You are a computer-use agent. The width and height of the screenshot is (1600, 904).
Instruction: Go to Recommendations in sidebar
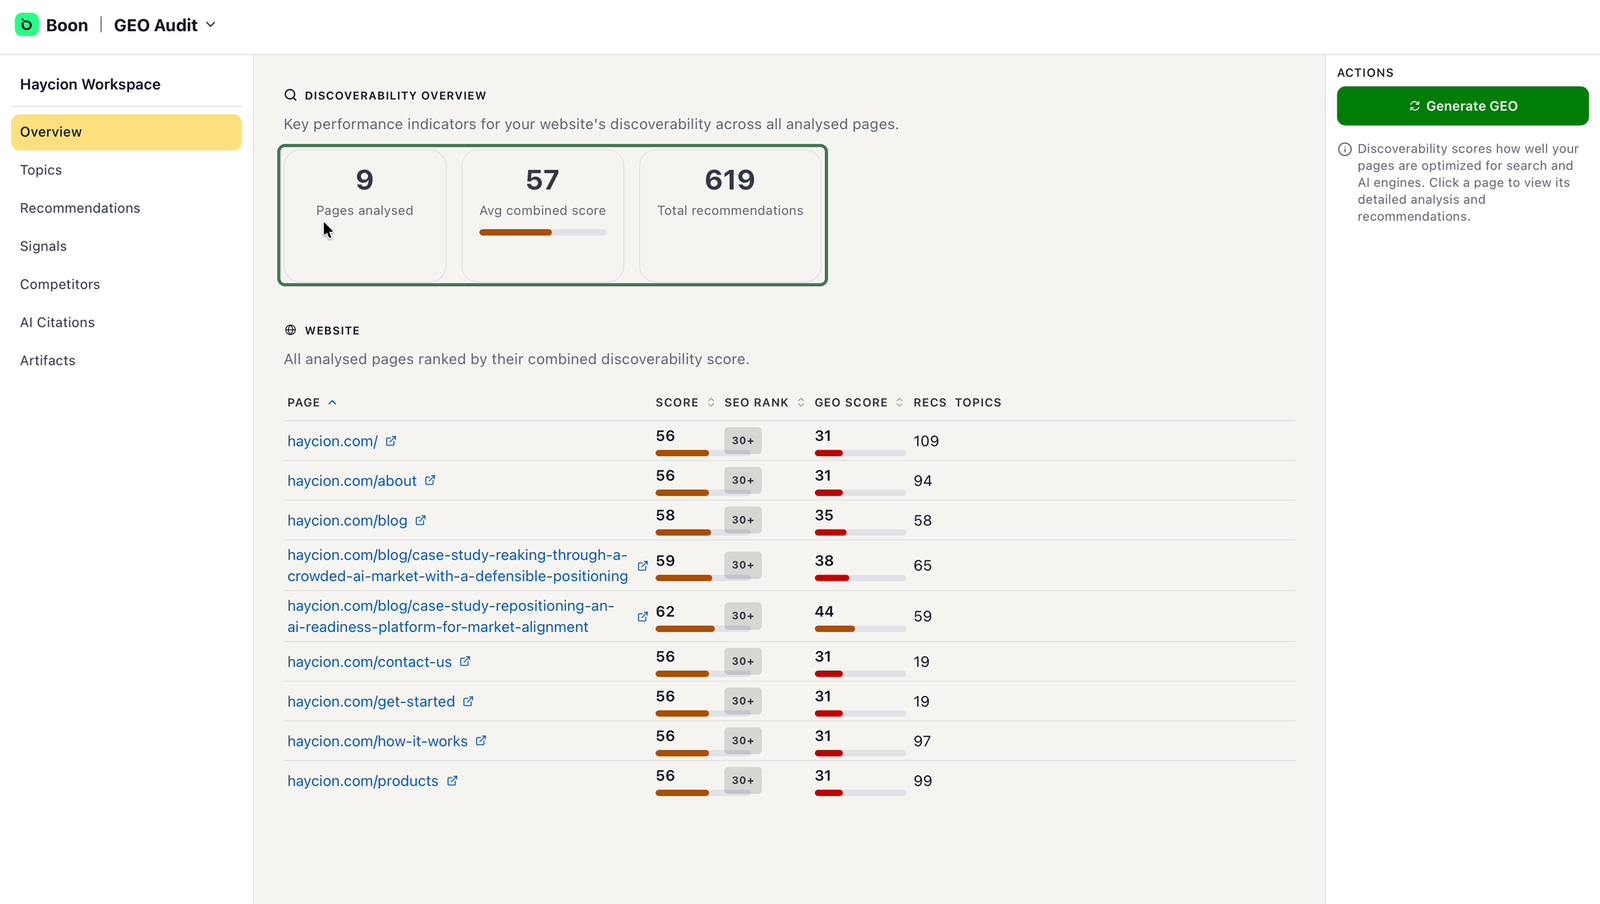(x=80, y=208)
